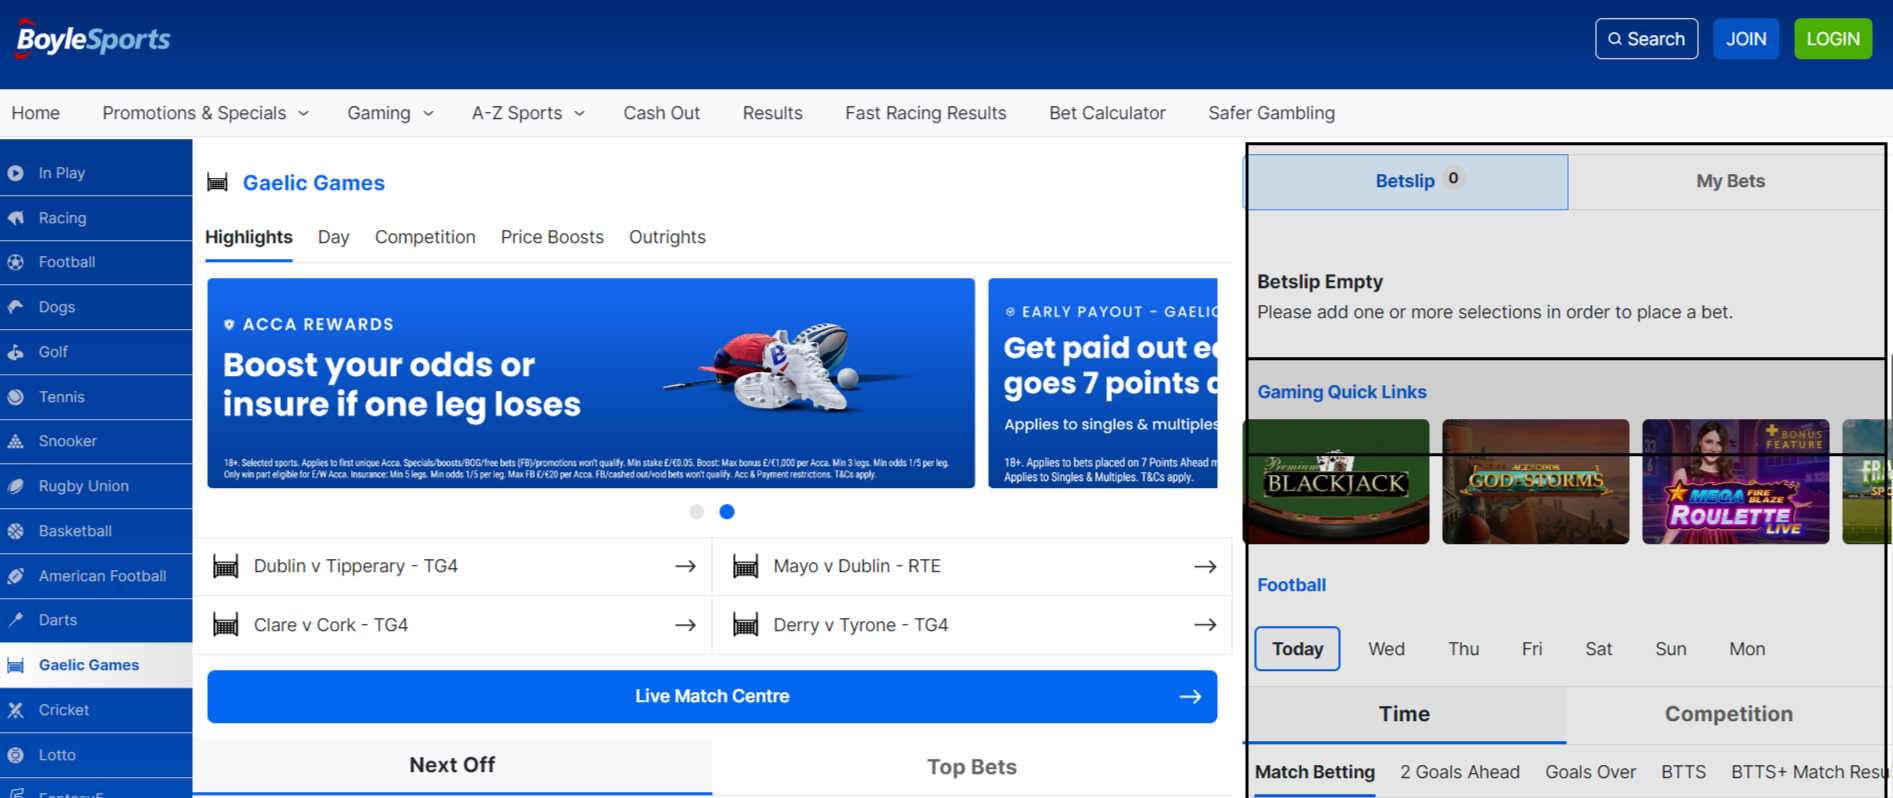The height and width of the screenshot is (798, 1893).
Task: Switch to the My Bets tab
Action: pos(1728,181)
